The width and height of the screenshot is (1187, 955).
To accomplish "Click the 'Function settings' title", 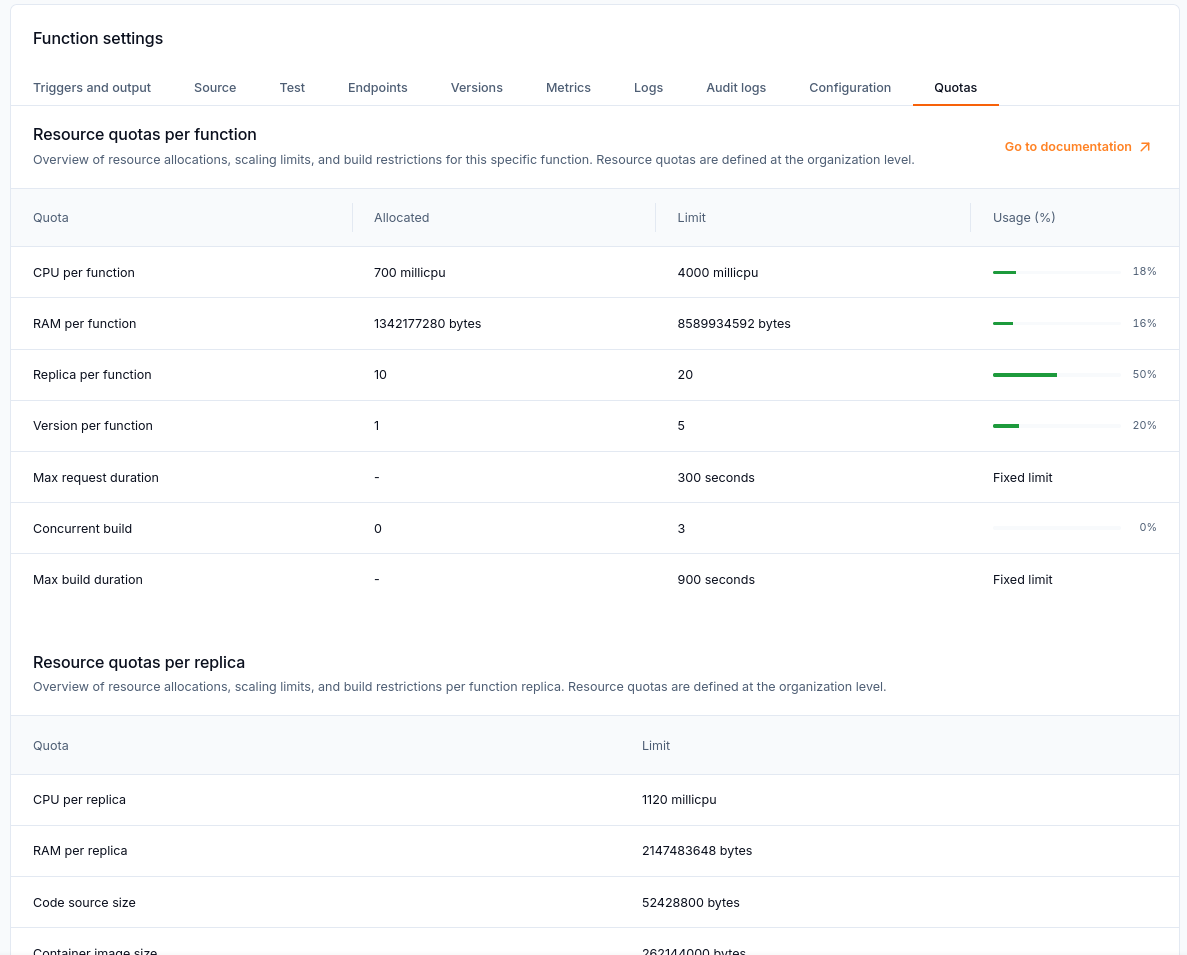I will pos(98,39).
